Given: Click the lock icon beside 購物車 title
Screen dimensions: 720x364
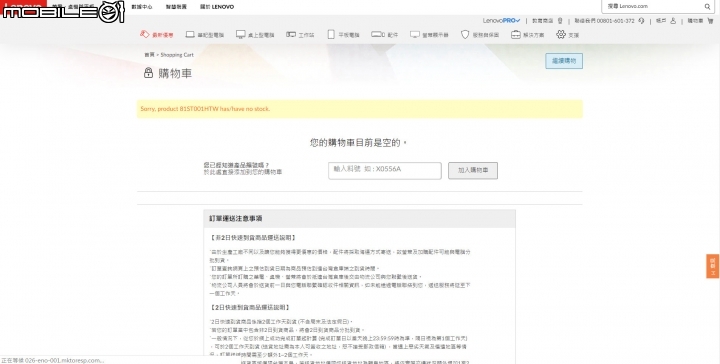Looking at the screenshot, I should click(x=148, y=73).
